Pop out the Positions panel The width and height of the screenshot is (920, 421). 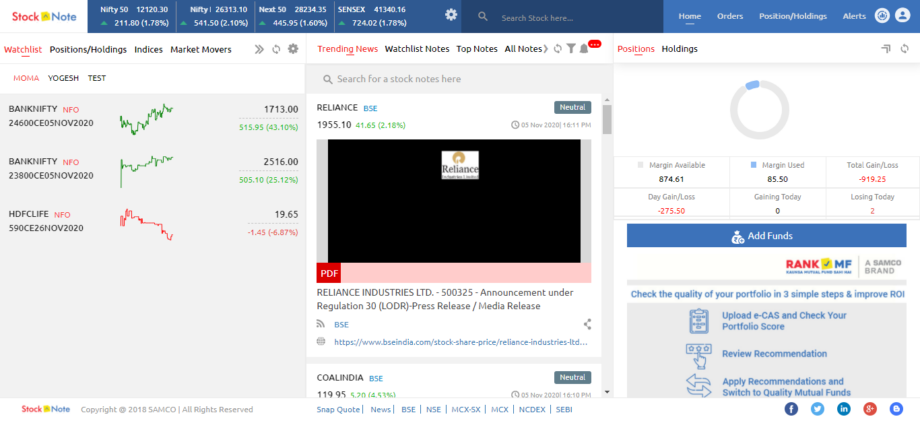tap(886, 49)
